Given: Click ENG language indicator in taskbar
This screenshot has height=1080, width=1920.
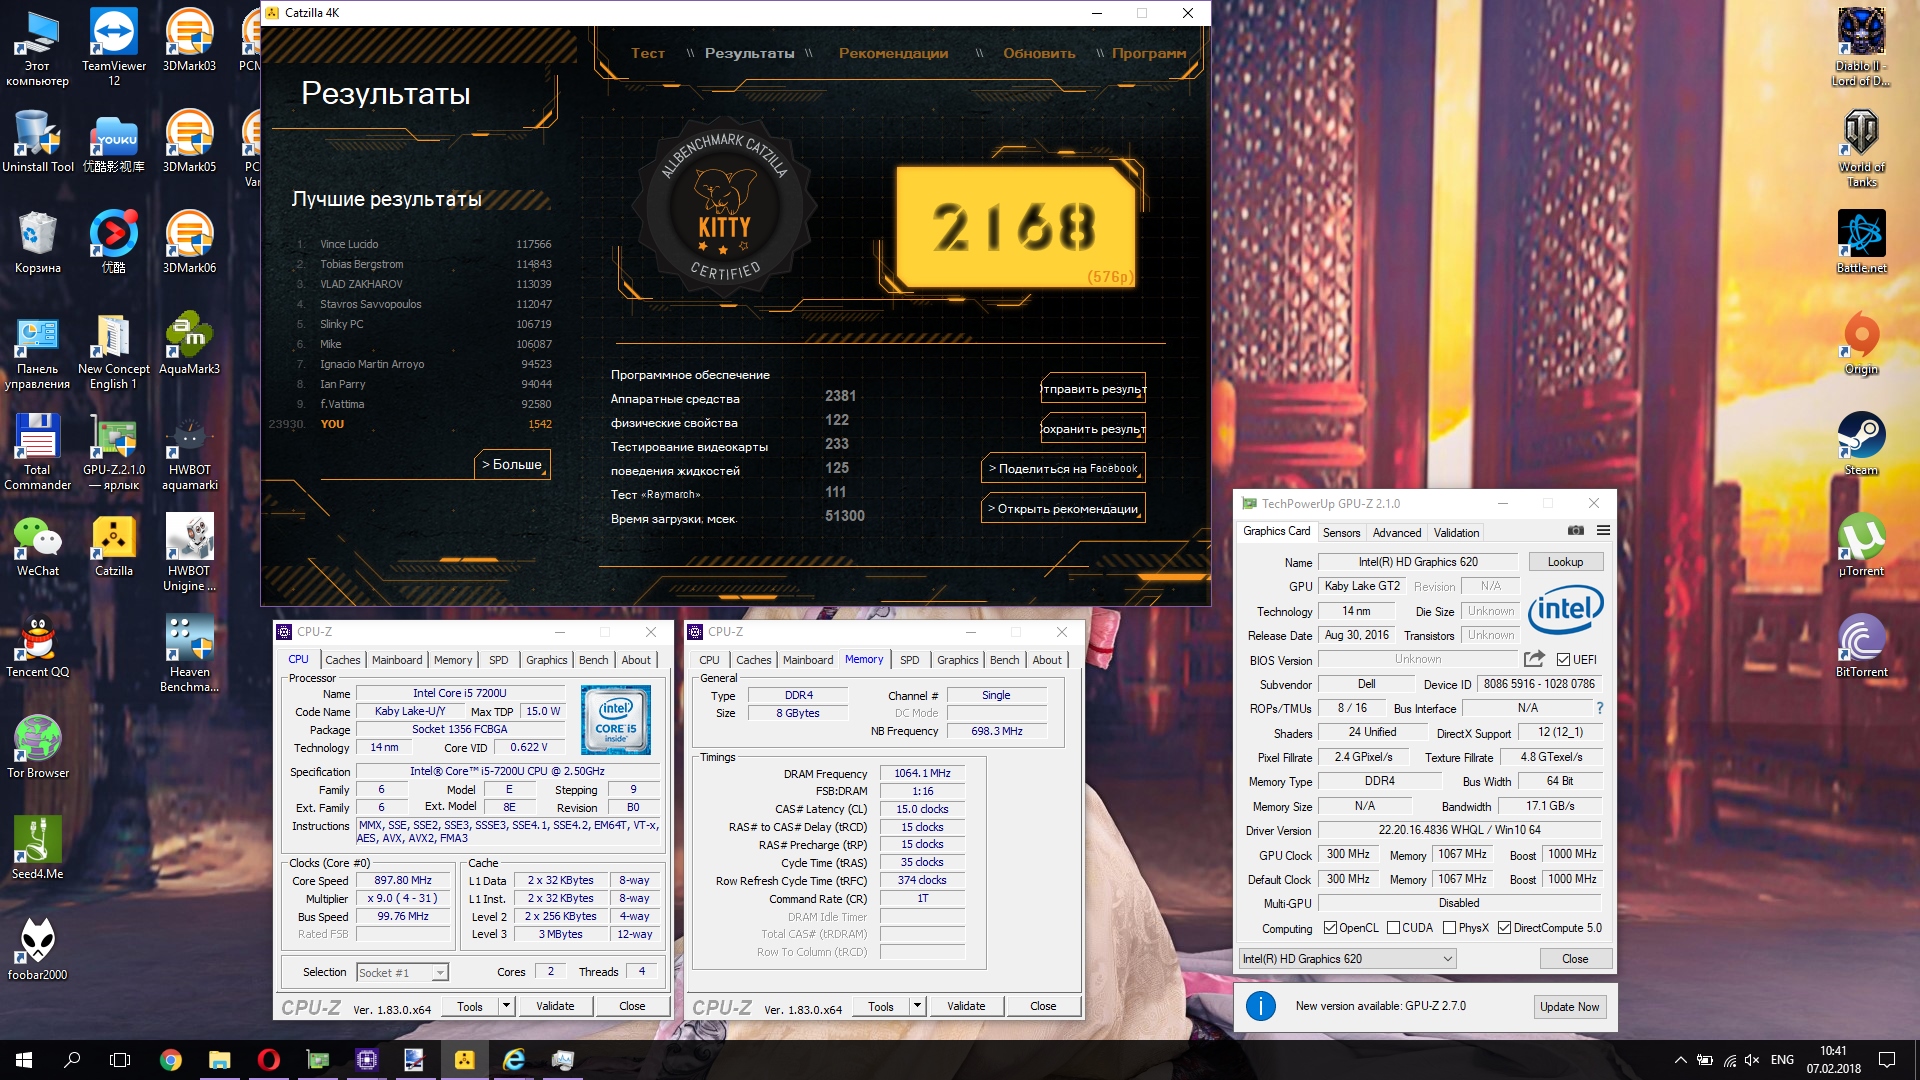Looking at the screenshot, I should pyautogui.click(x=1782, y=1060).
